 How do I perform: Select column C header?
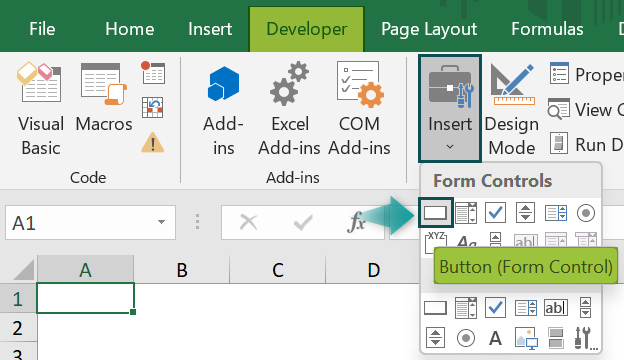[278, 270]
